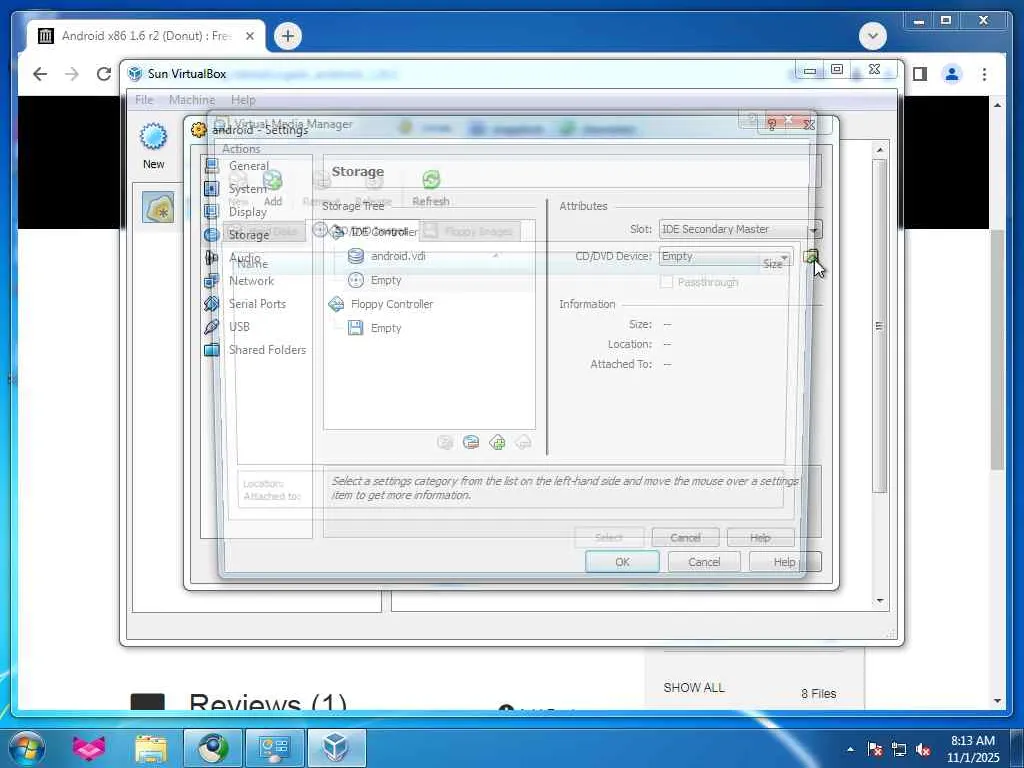Open the 8:13 AM clock in taskbar
This screenshot has height=768, width=1024.
[973, 749]
